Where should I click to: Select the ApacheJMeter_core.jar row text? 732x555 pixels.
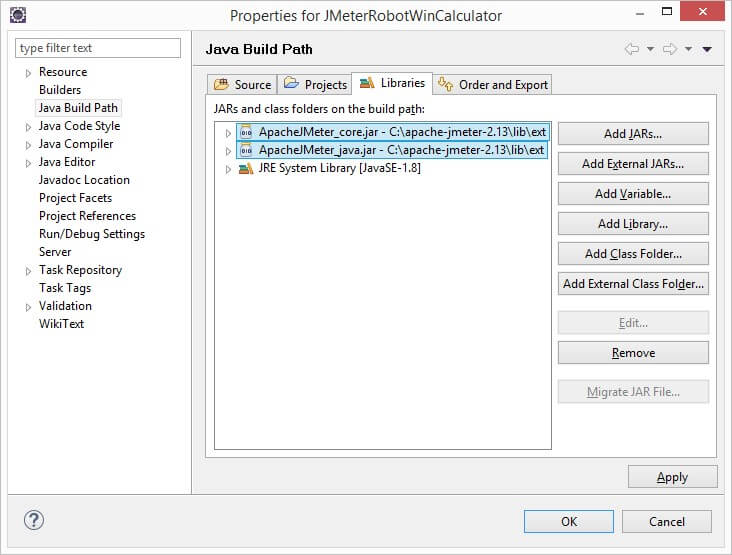[x=402, y=132]
